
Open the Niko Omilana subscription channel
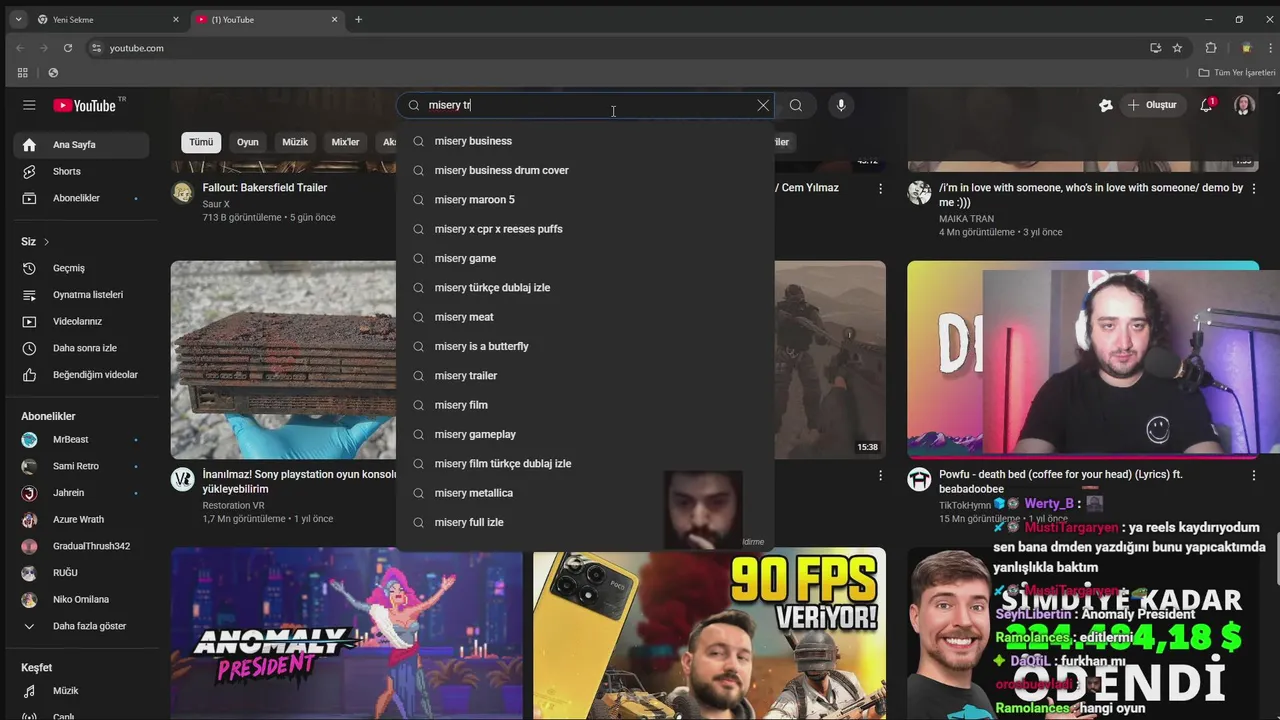[81, 600]
